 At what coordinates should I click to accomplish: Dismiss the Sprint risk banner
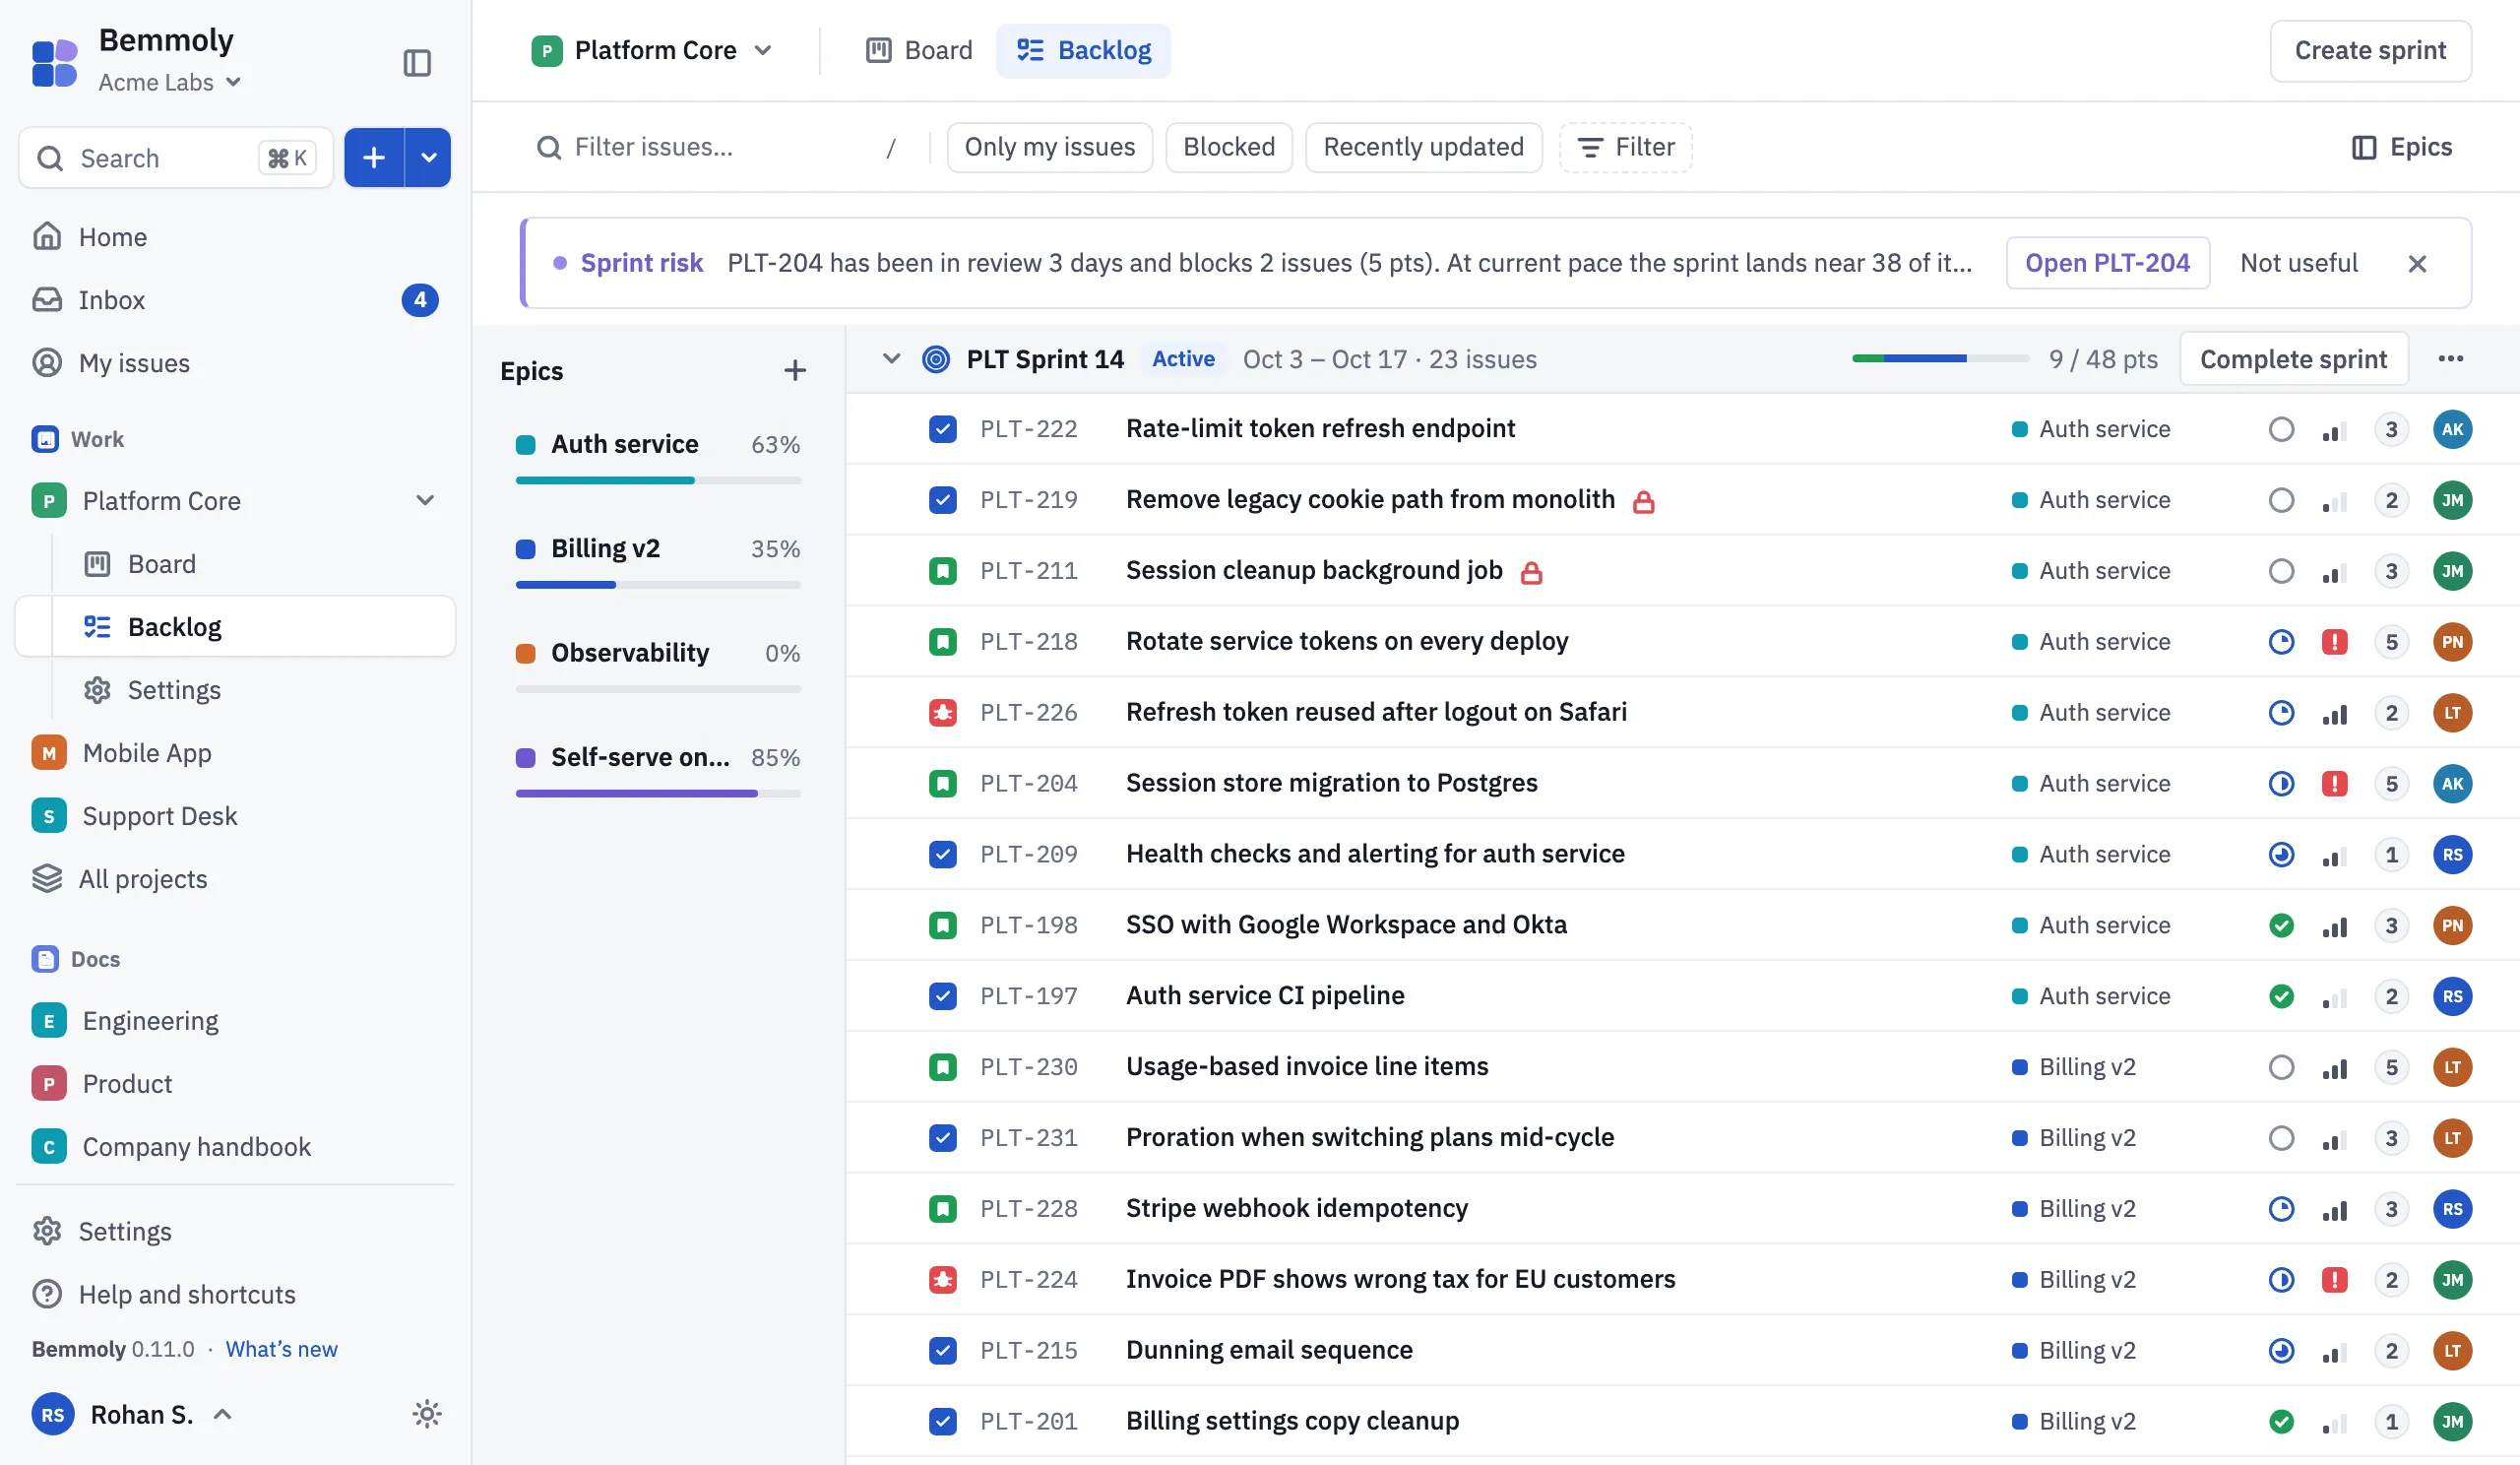click(x=2417, y=263)
